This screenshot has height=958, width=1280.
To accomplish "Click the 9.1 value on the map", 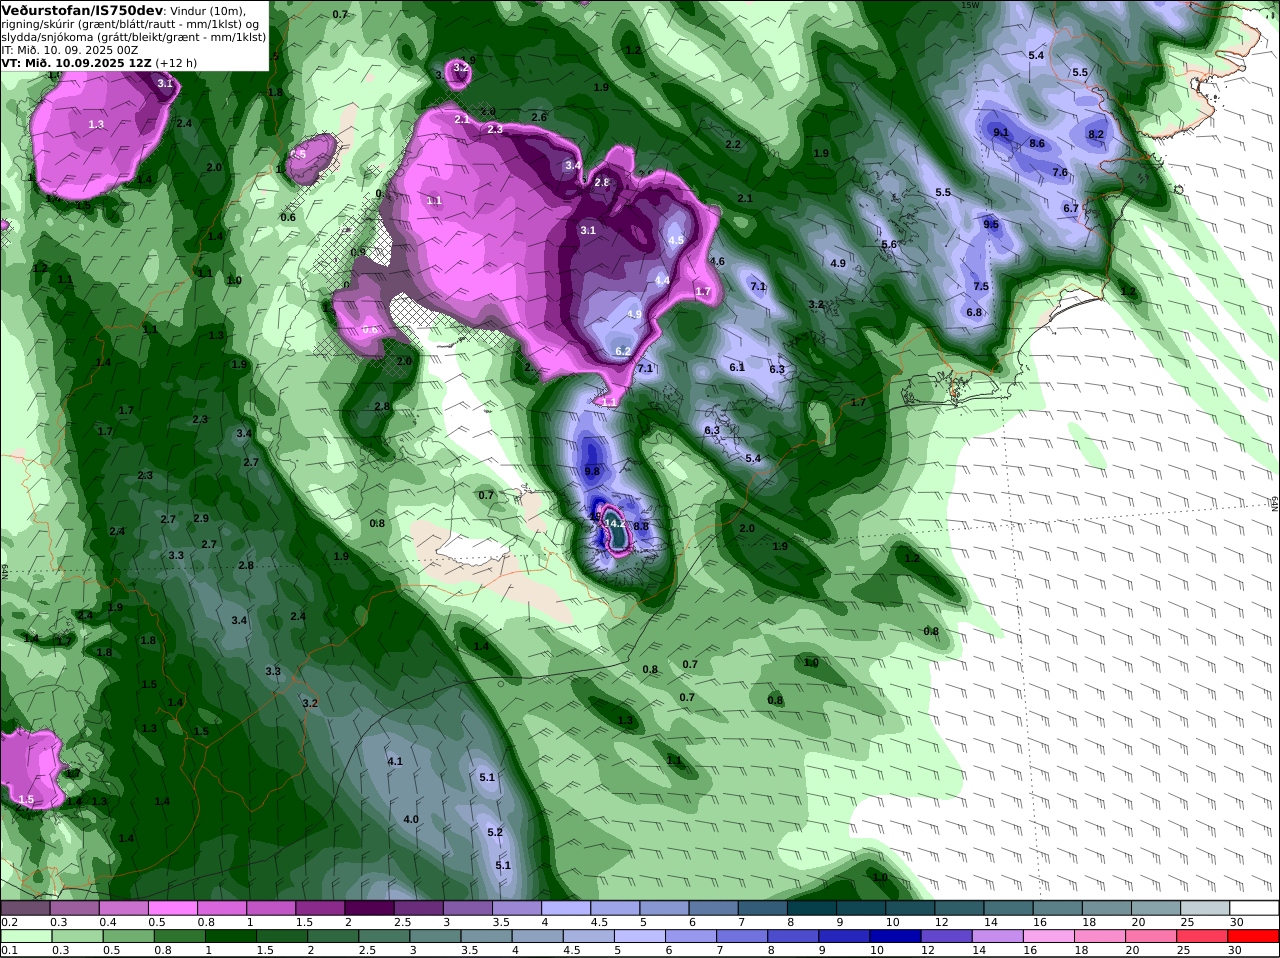I will (x=1001, y=132).
